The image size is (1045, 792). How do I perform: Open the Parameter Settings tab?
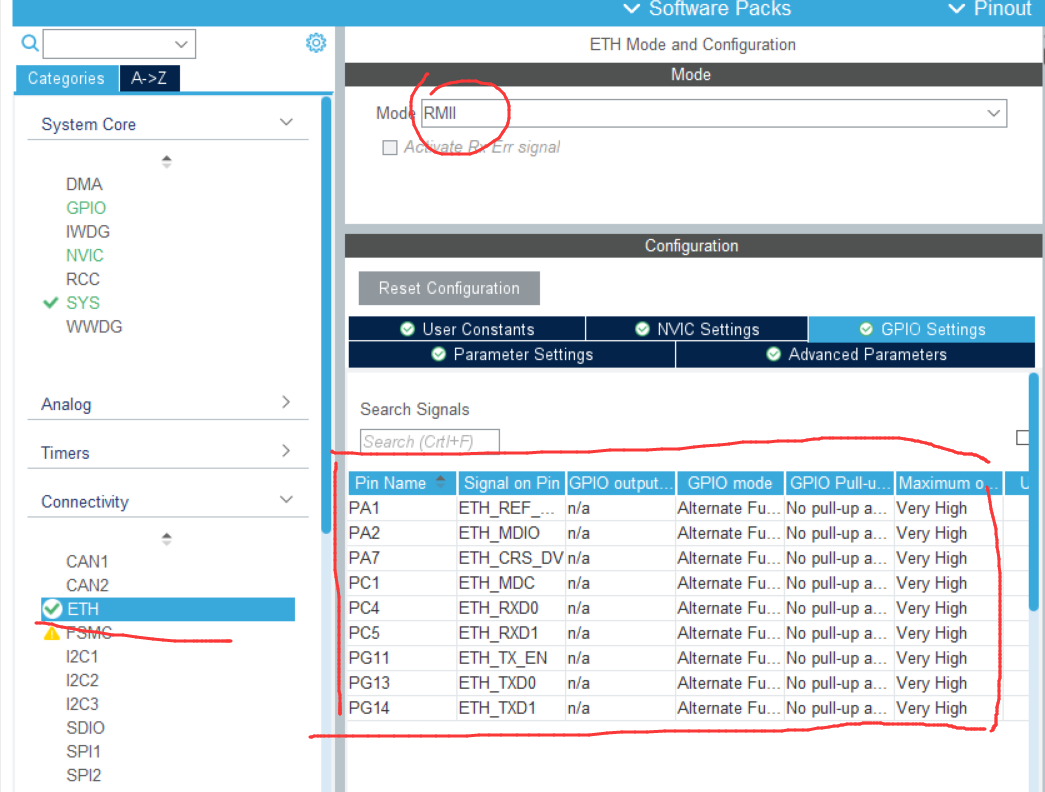tap(512, 355)
